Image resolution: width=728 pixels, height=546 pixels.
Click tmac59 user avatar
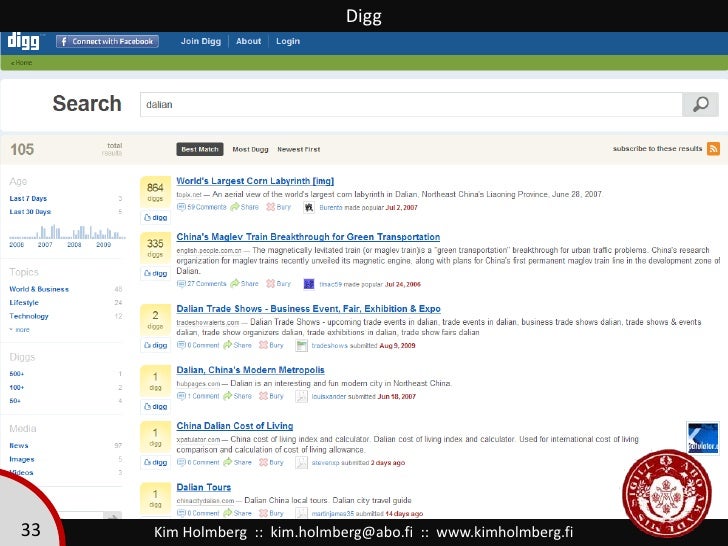[x=309, y=284]
